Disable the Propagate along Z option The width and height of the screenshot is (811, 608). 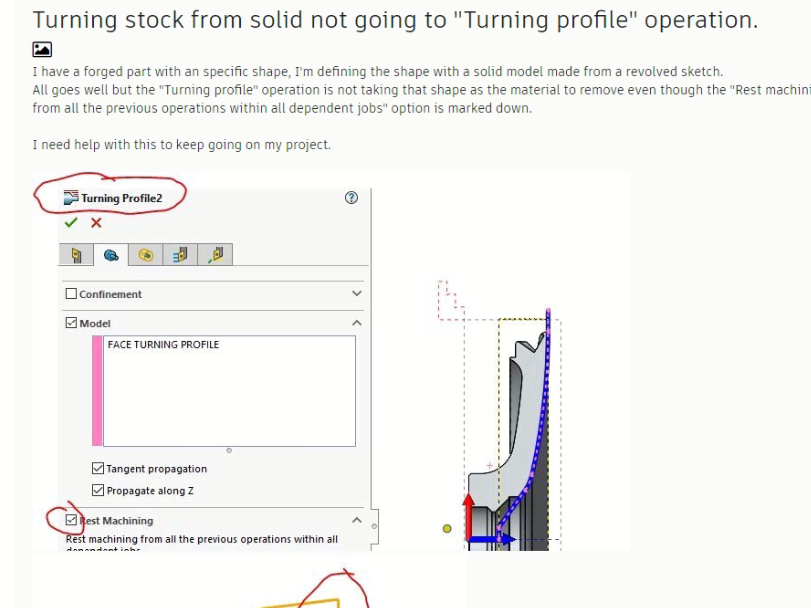pyautogui.click(x=97, y=490)
